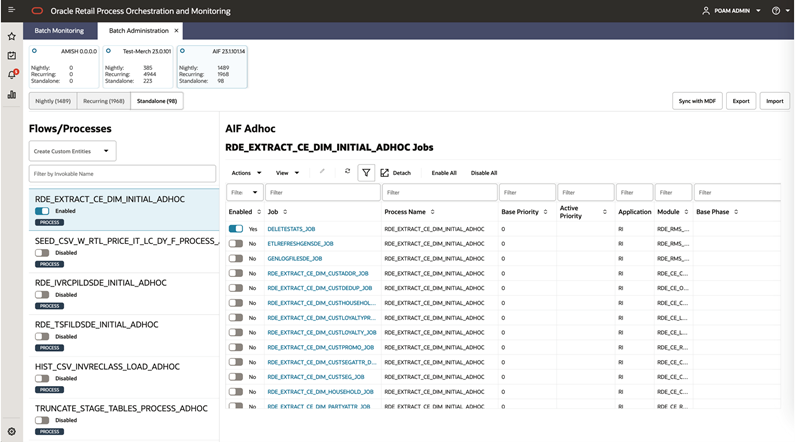795x442 pixels.
Task: Click Sync with MDF button
Action: [697, 101]
